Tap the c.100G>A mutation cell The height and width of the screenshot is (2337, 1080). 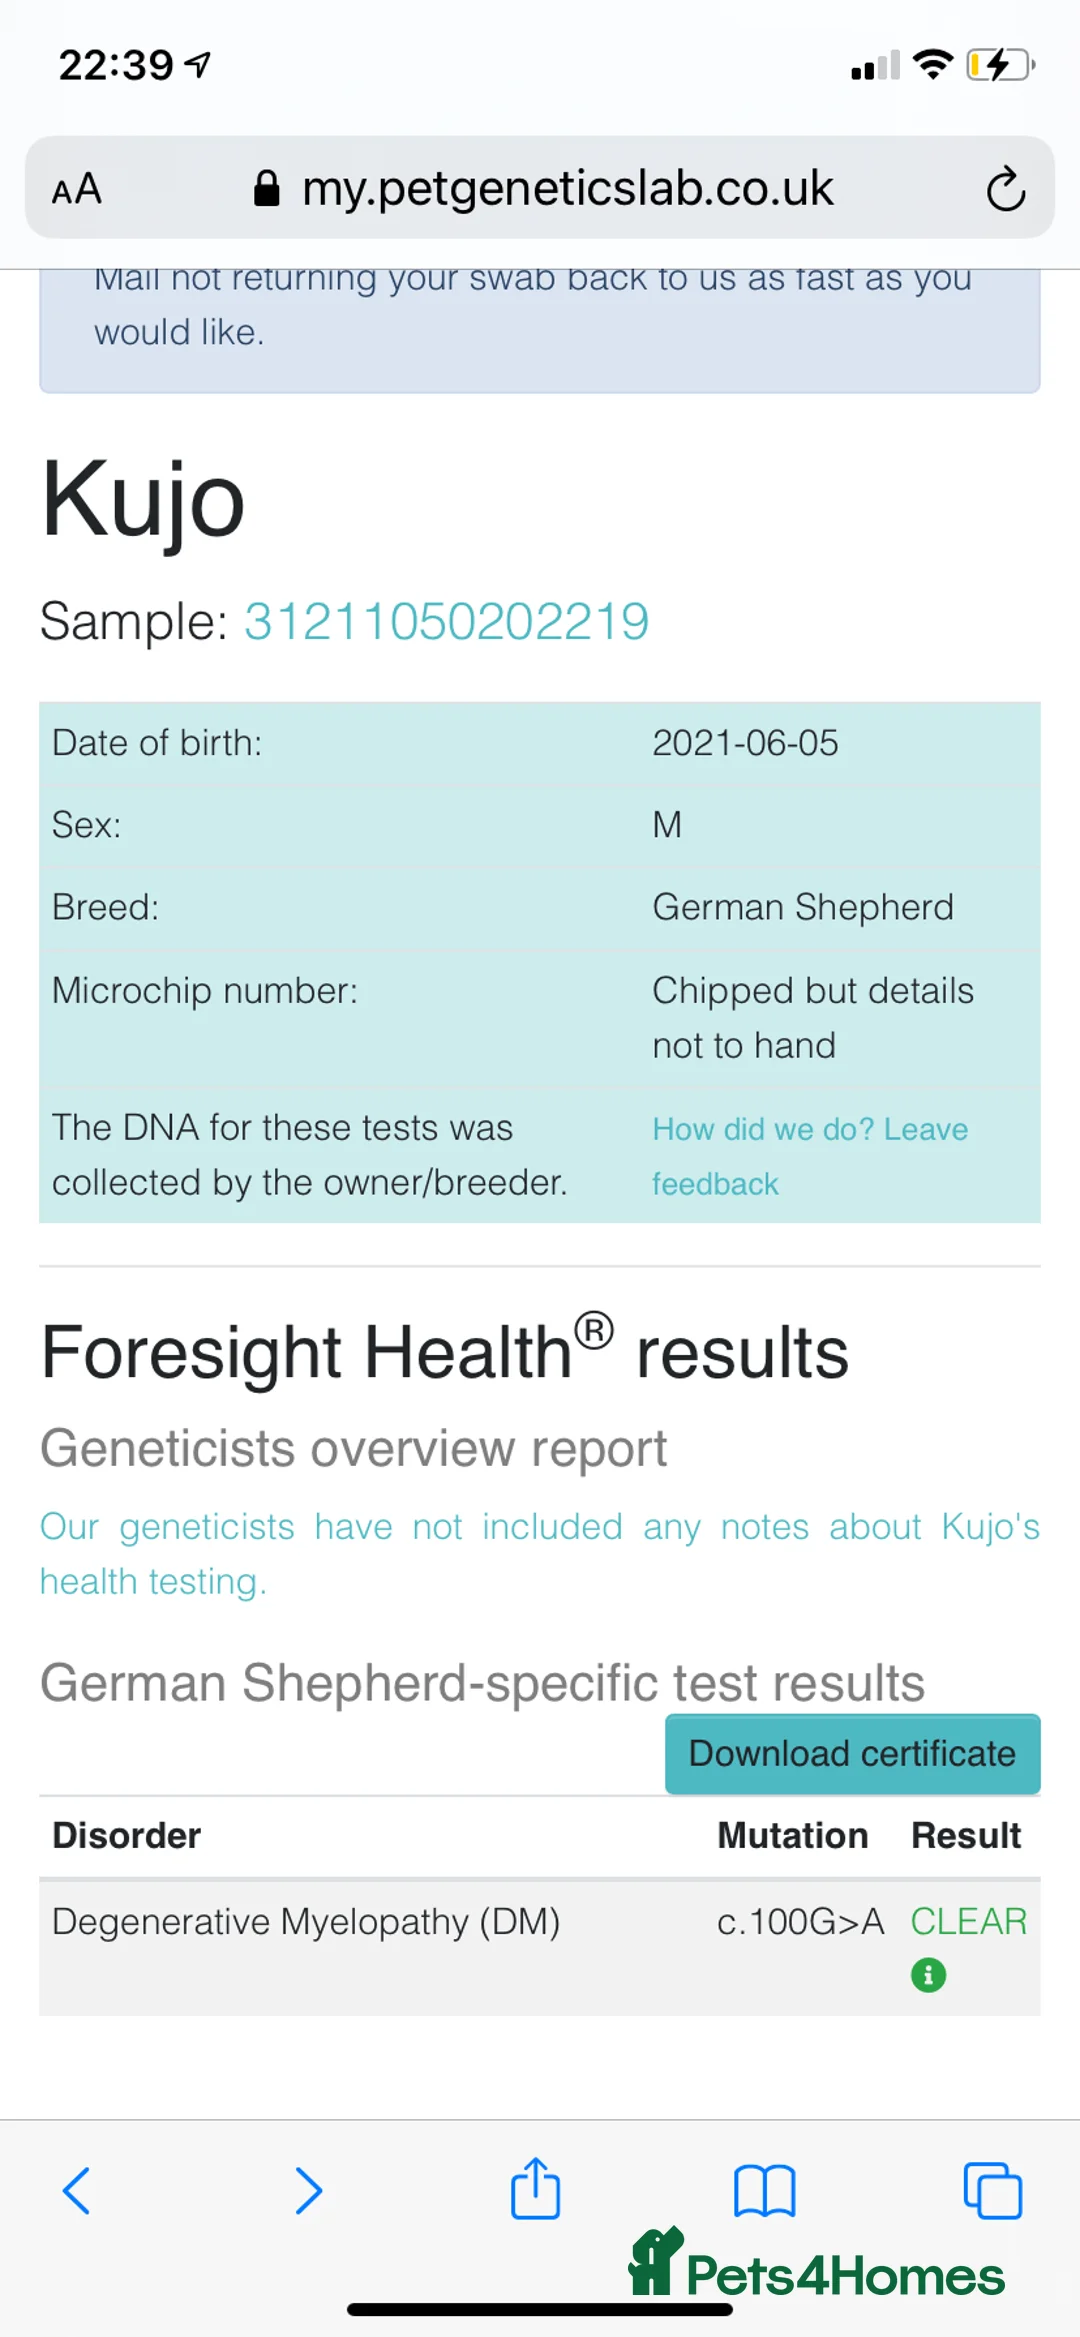point(800,1921)
